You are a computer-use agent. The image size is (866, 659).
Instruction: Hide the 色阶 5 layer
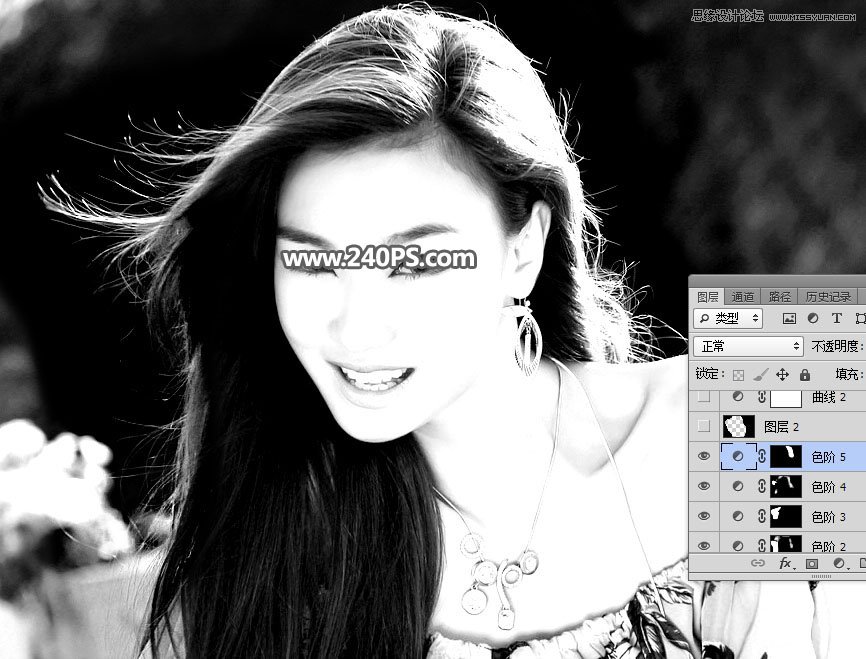pos(704,456)
